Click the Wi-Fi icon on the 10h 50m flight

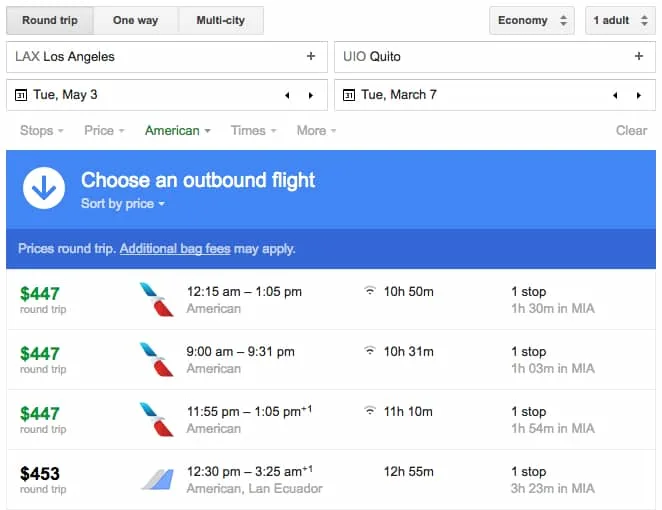370,291
